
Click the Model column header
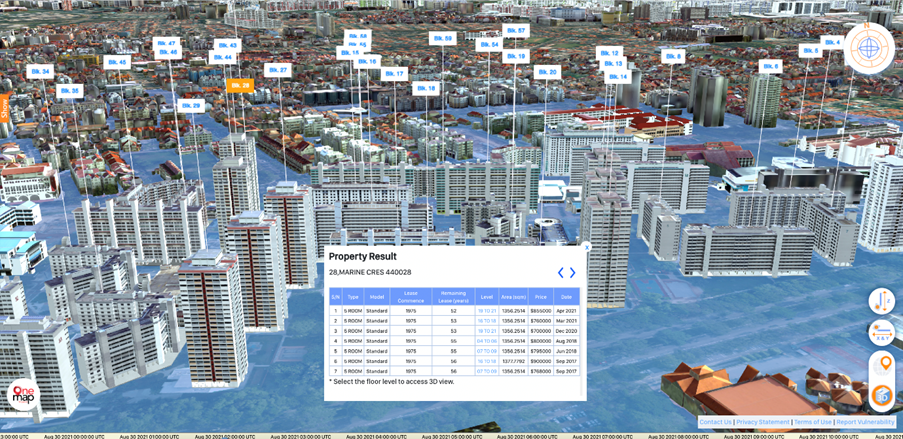[x=377, y=297]
